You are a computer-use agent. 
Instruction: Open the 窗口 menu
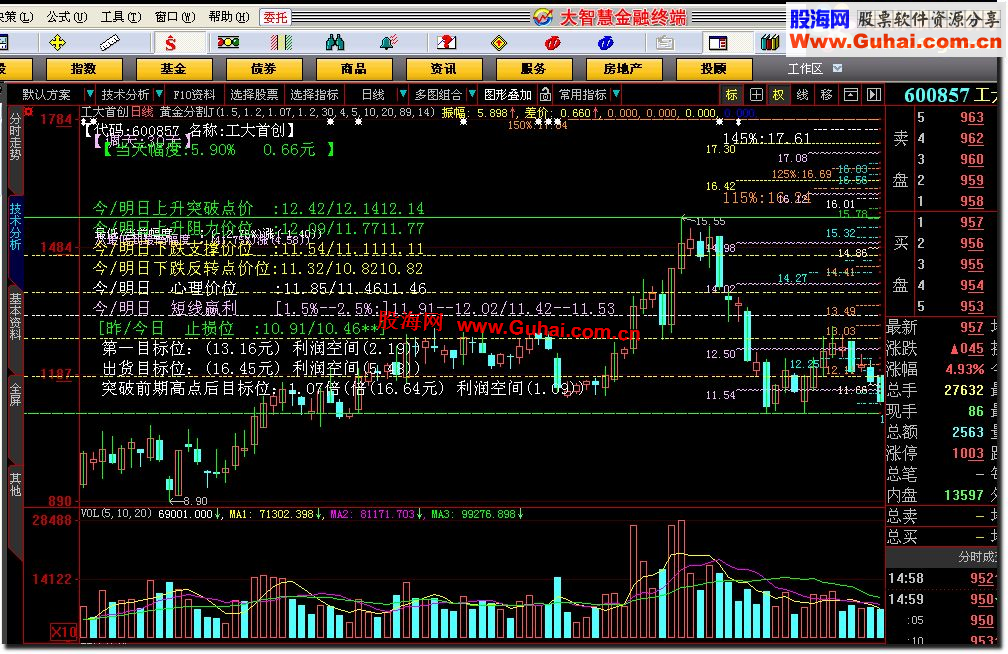[175, 17]
